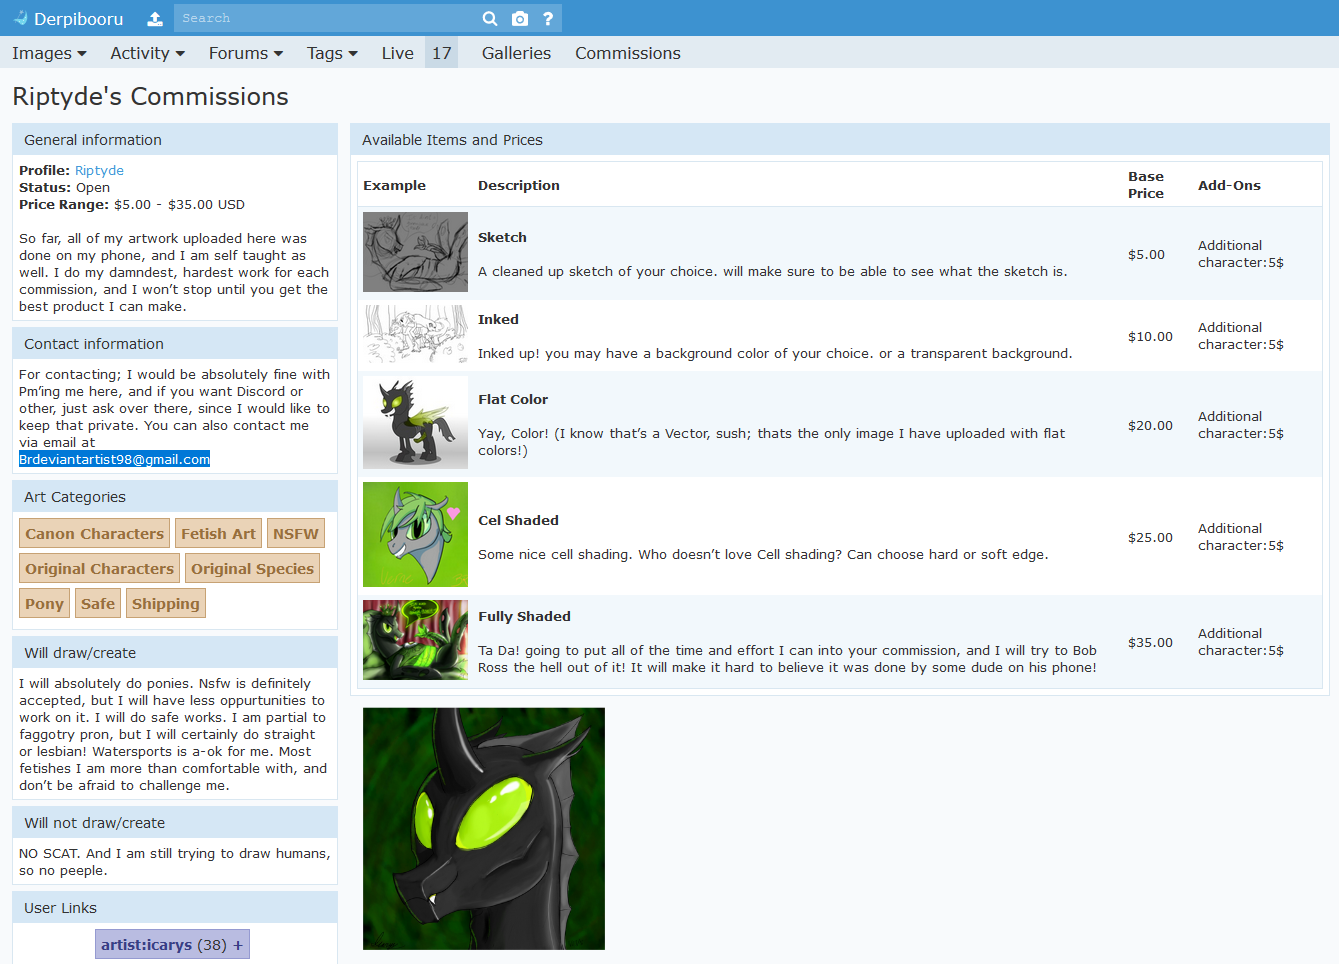Open the Galleries page
The image size is (1339, 964).
pyautogui.click(x=516, y=53)
